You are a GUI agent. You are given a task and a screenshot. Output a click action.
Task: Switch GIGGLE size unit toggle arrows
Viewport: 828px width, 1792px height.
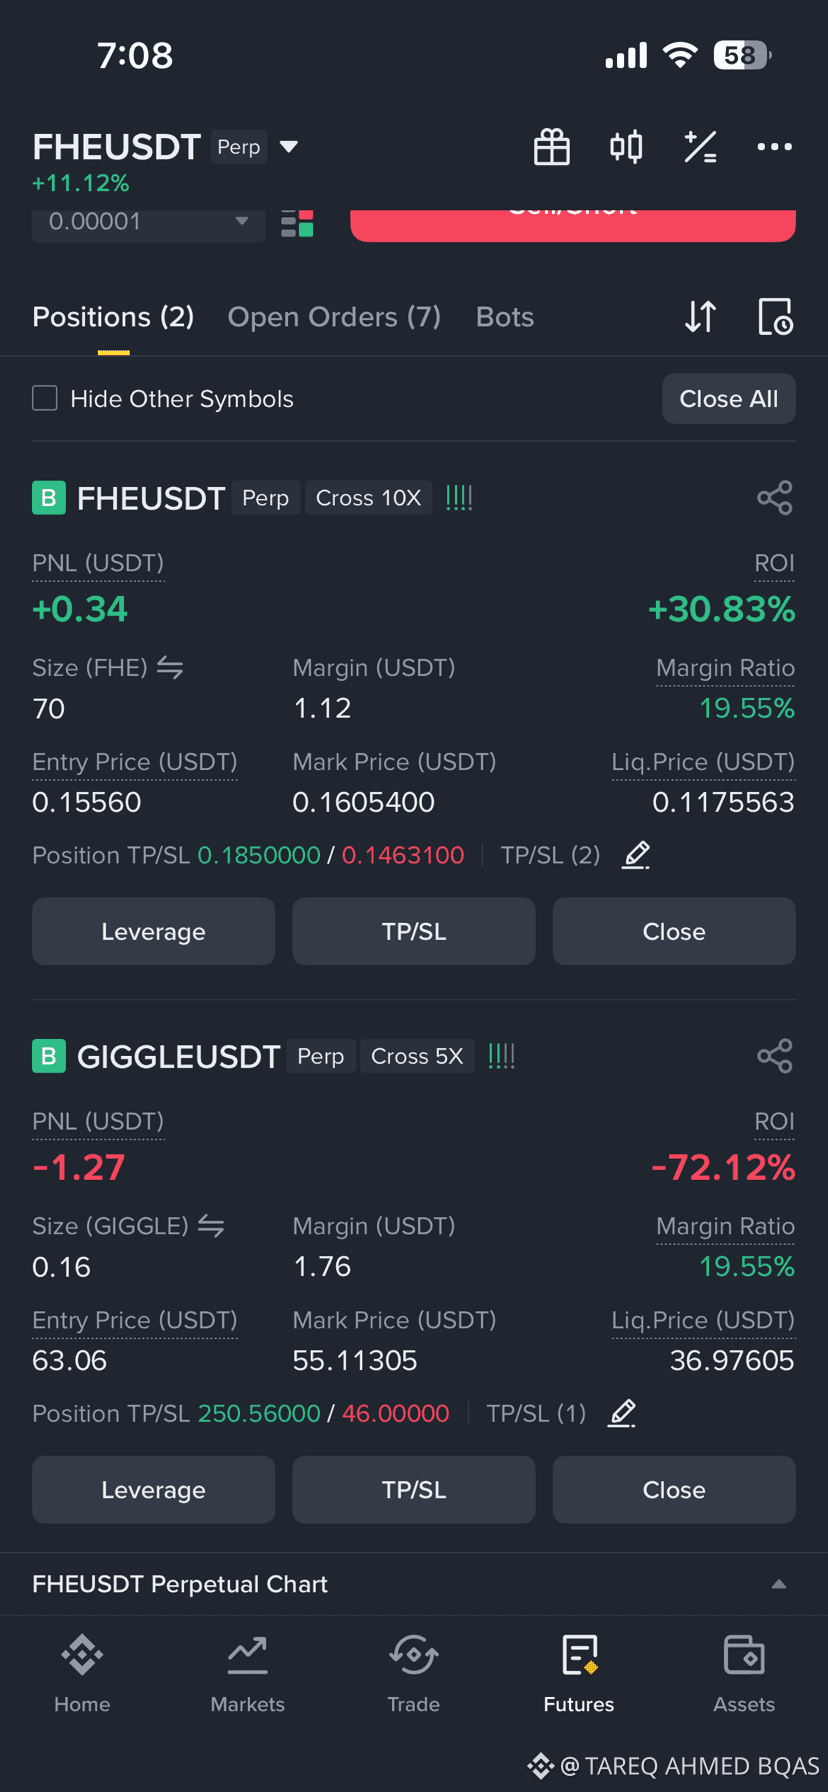(x=211, y=1225)
